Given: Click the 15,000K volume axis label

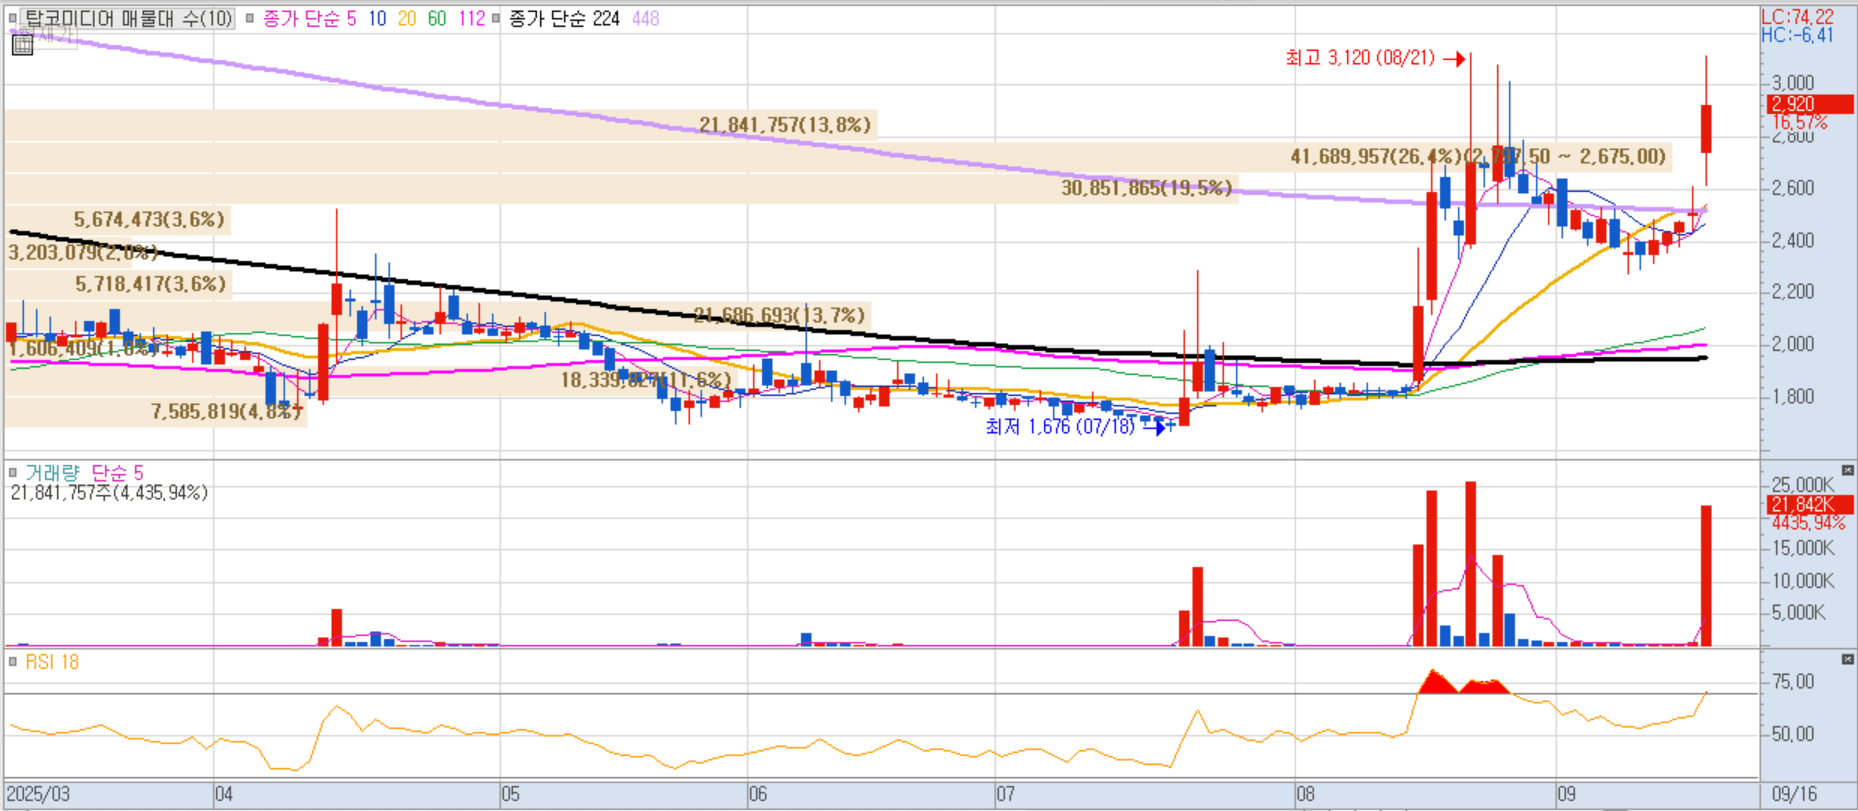Looking at the screenshot, I should point(1803,548).
